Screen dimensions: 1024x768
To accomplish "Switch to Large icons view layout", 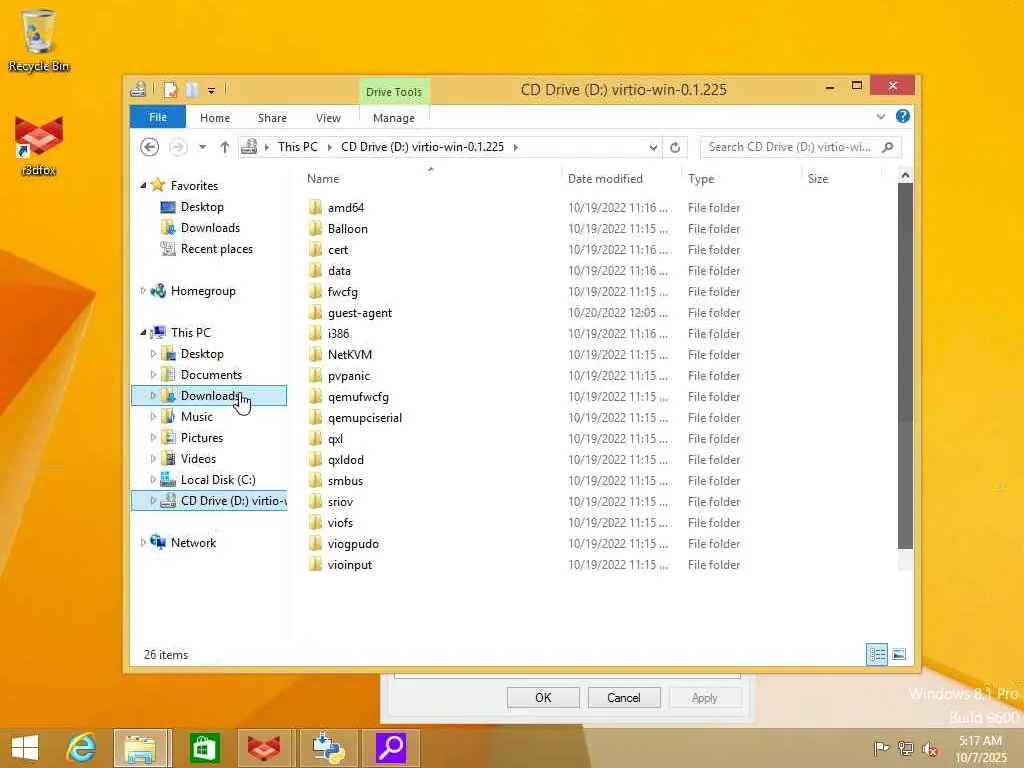I will point(899,654).
